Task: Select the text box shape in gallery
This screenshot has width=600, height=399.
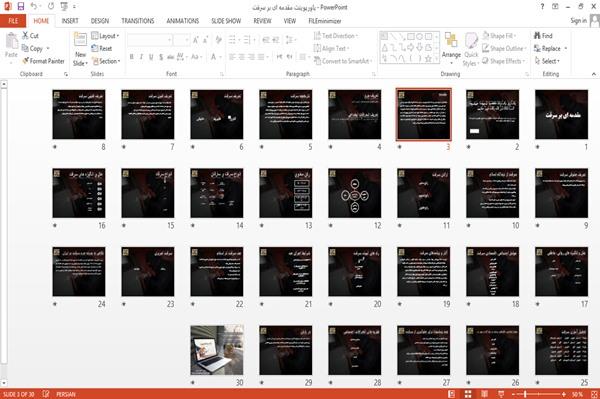Action: [x=384, y=36]
